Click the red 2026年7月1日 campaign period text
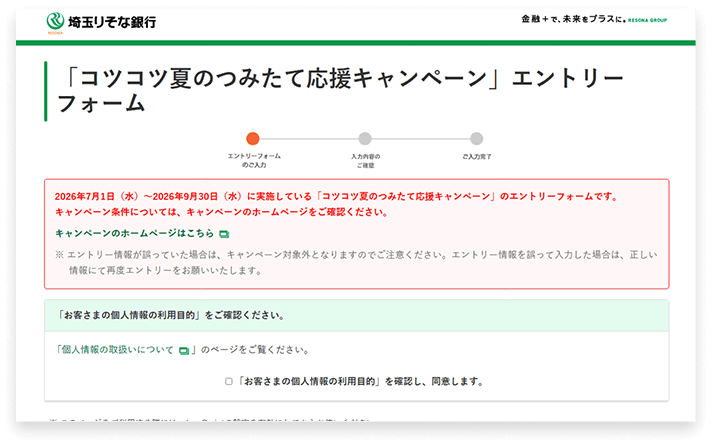 pos(337,197)
